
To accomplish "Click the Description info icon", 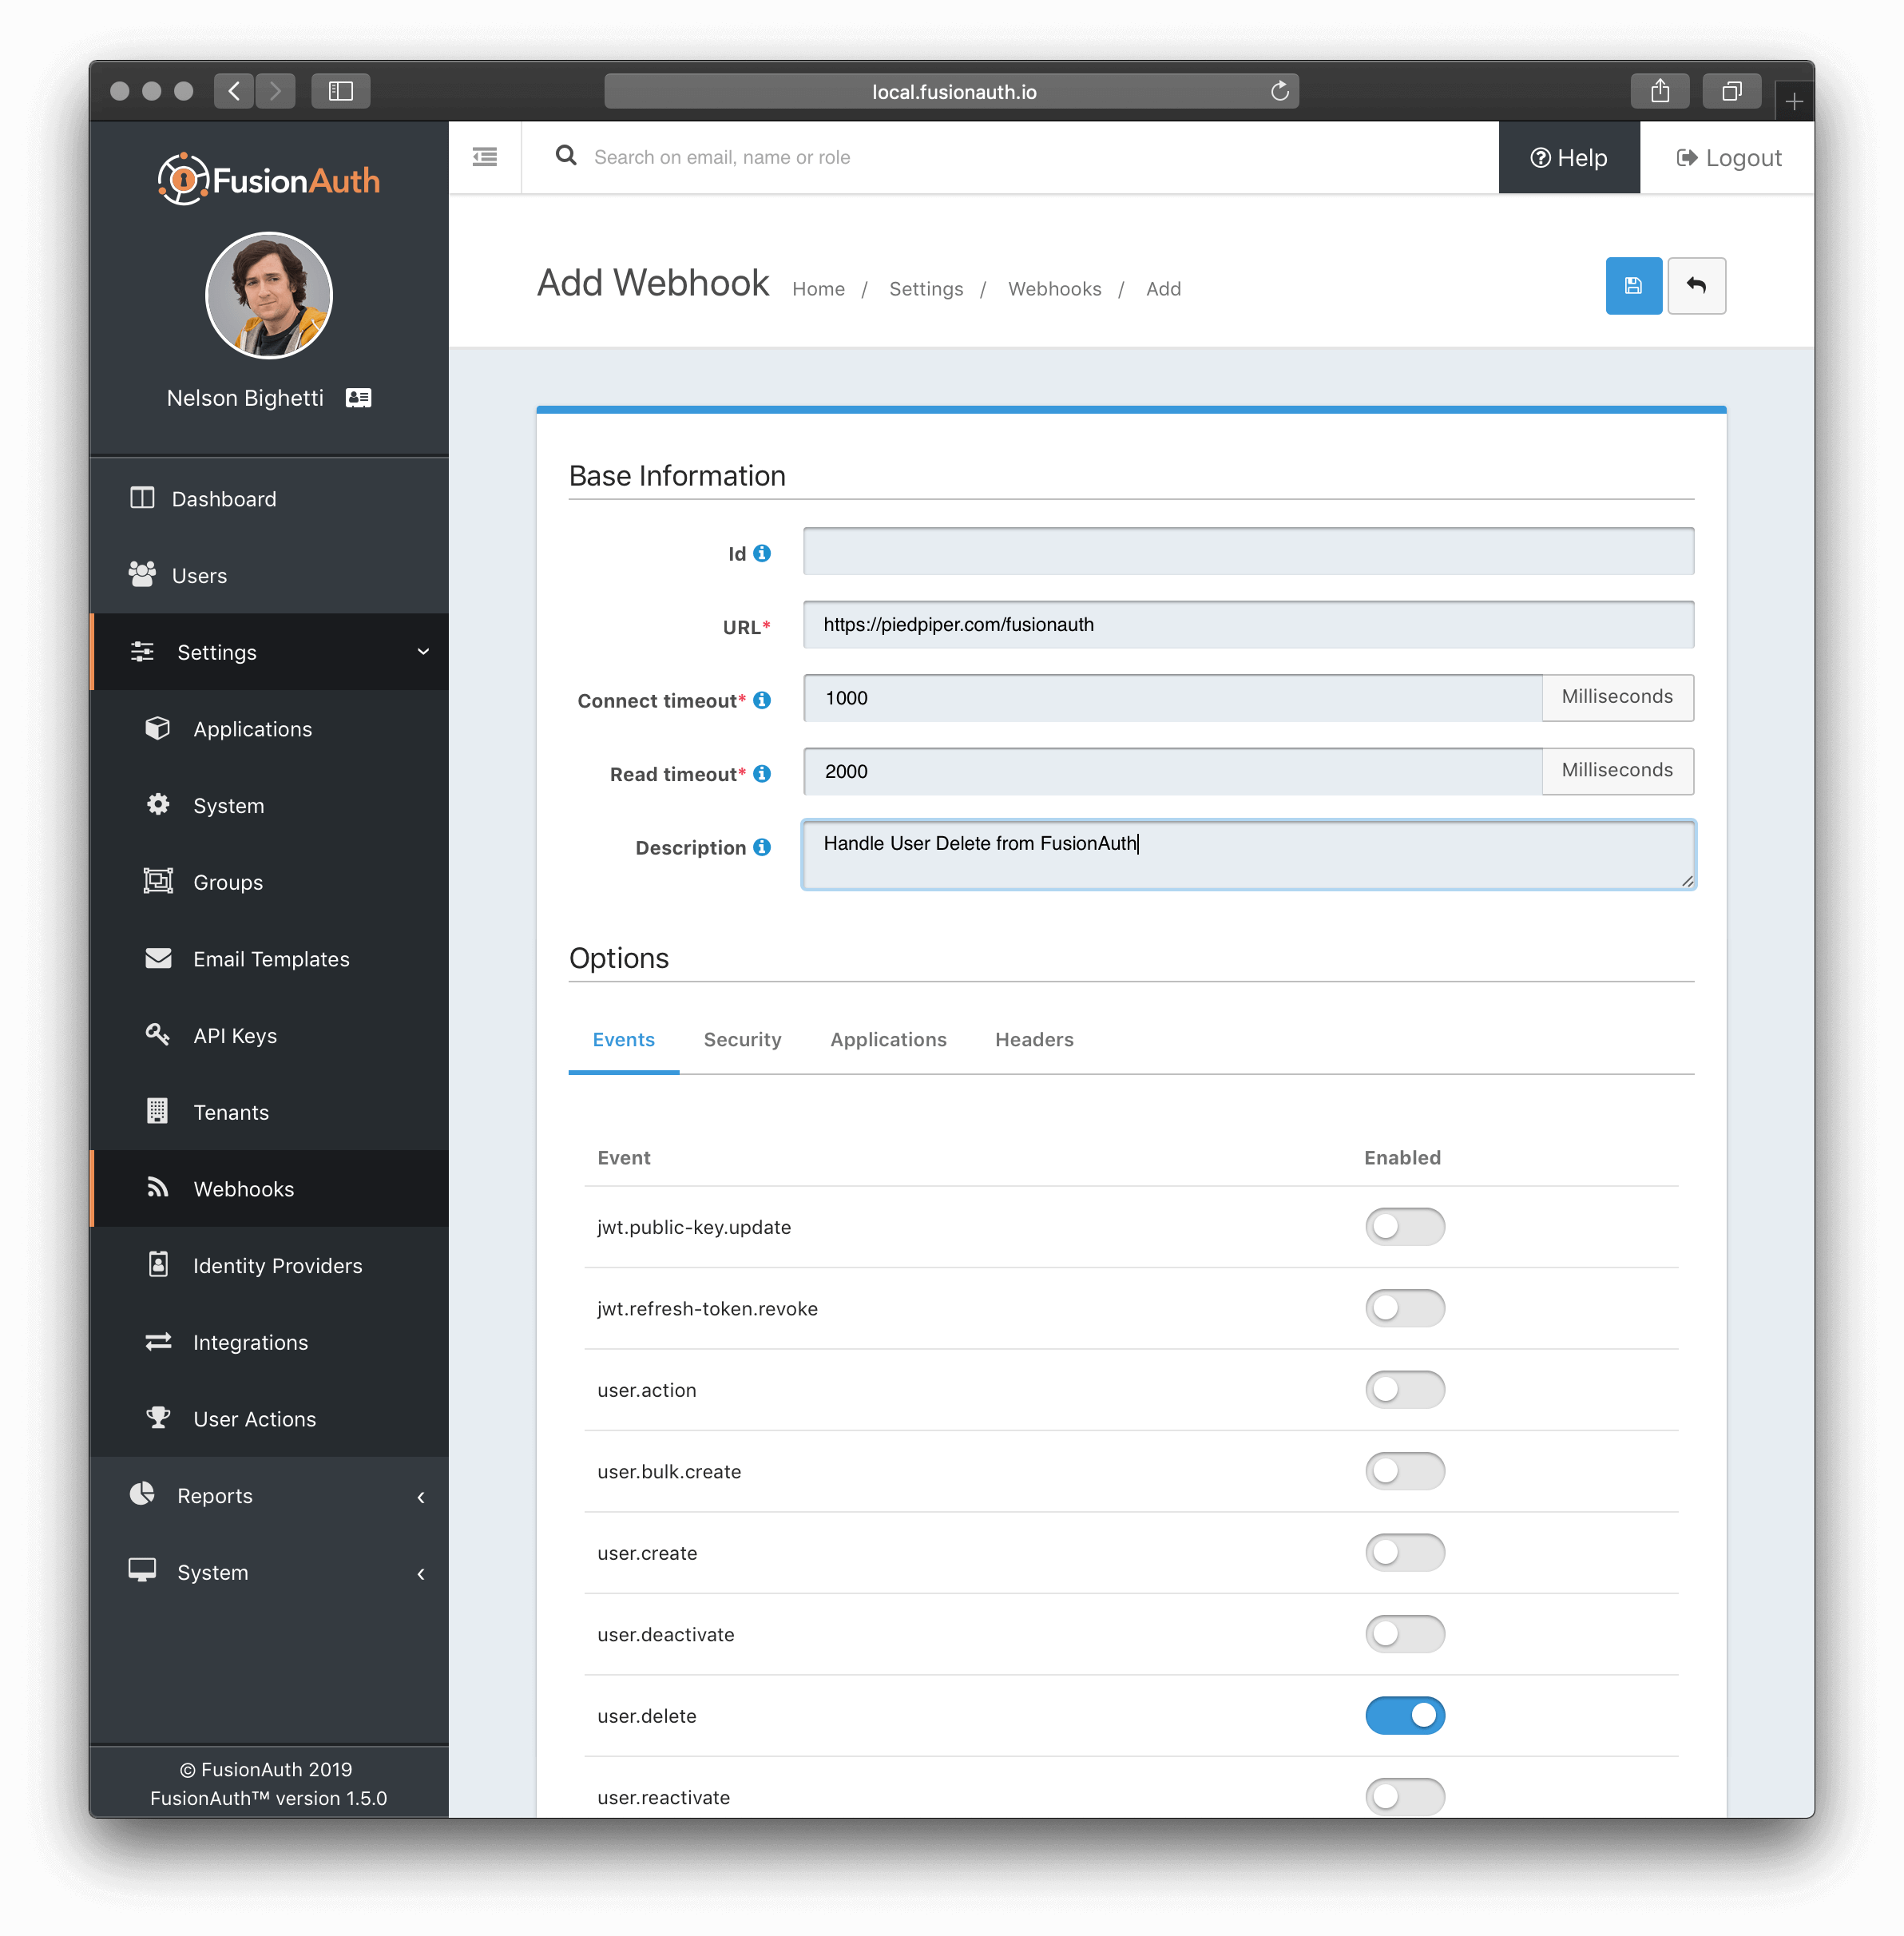I will click(x=762, y=847).
